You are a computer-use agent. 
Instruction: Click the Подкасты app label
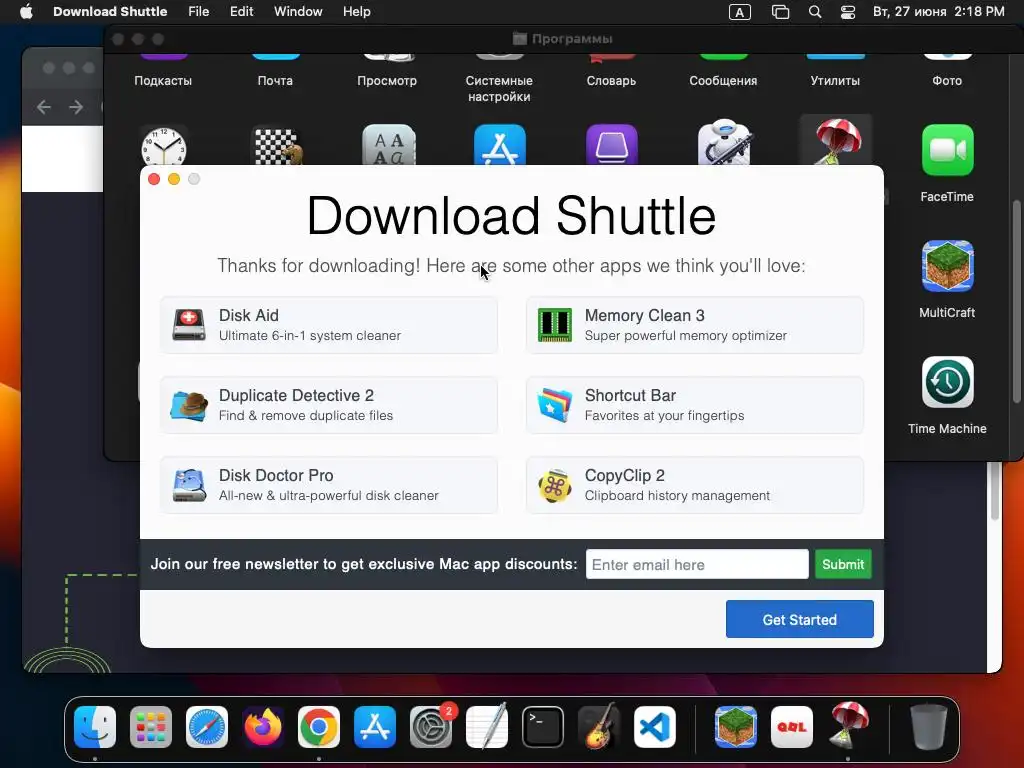click(163, 81)
